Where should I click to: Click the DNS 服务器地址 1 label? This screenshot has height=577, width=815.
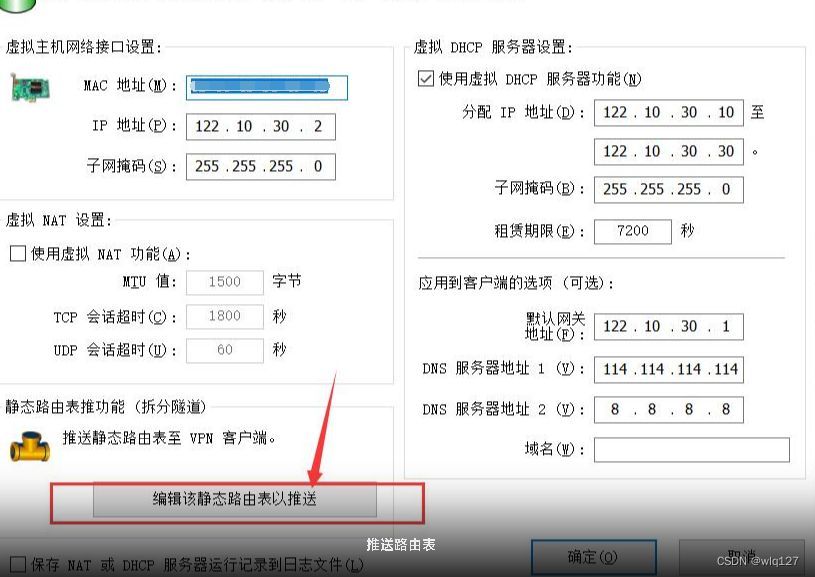[x=504, y=369]
